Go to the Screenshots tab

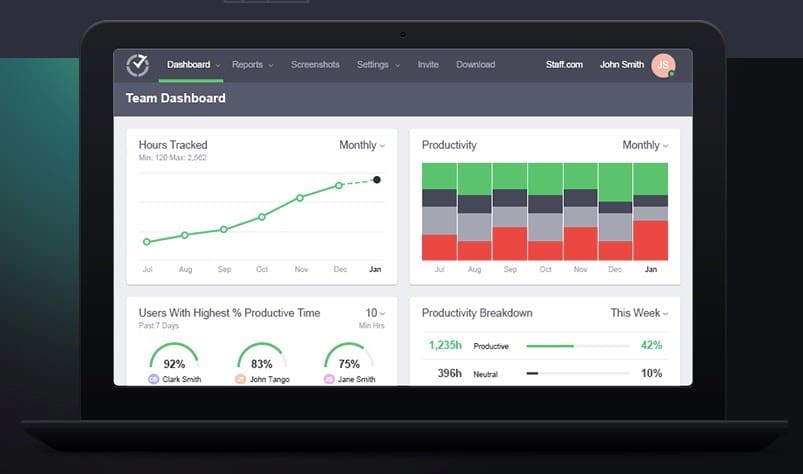click(315, 65)
